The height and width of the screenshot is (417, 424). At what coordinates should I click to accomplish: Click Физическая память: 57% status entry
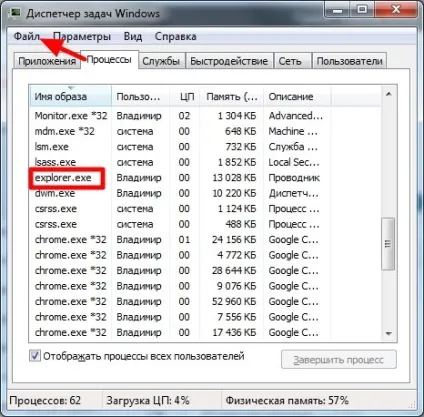287,400
